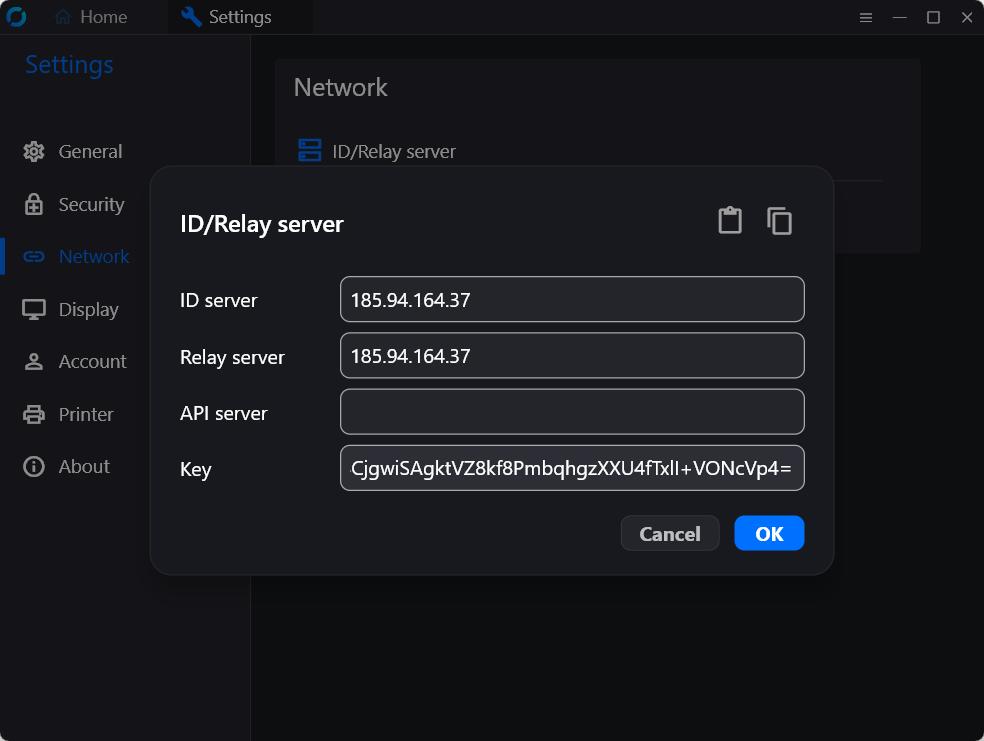984x741 pixels.
Task: Open the hamburger menu in title bar
Action: tap(866, 18)
